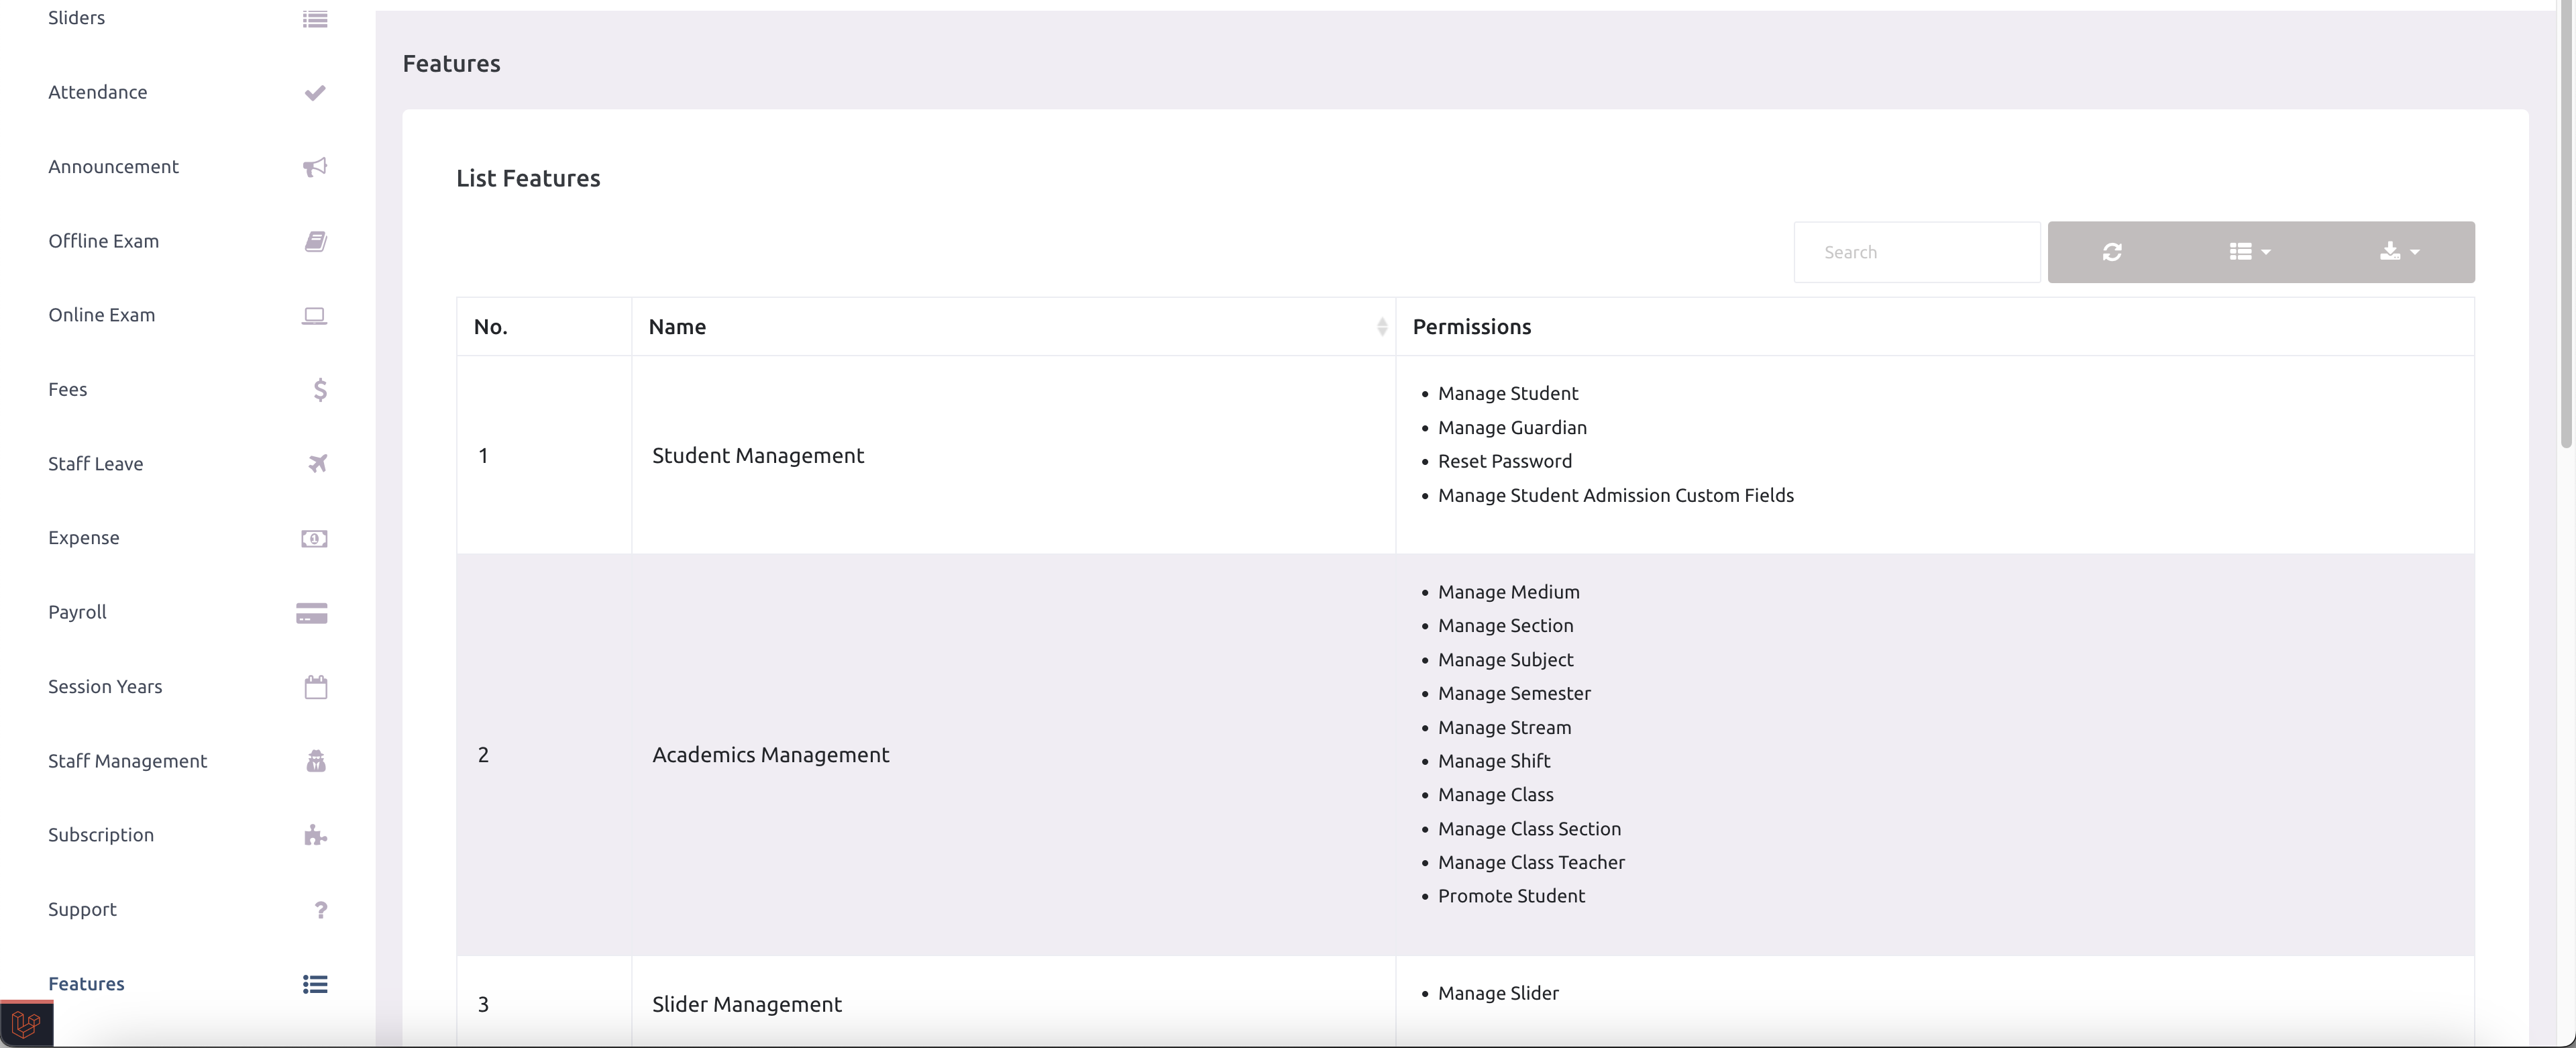This screenshot has width=2576, height=1048.
Task: Open the Support page
Action: tap(82, 909)
